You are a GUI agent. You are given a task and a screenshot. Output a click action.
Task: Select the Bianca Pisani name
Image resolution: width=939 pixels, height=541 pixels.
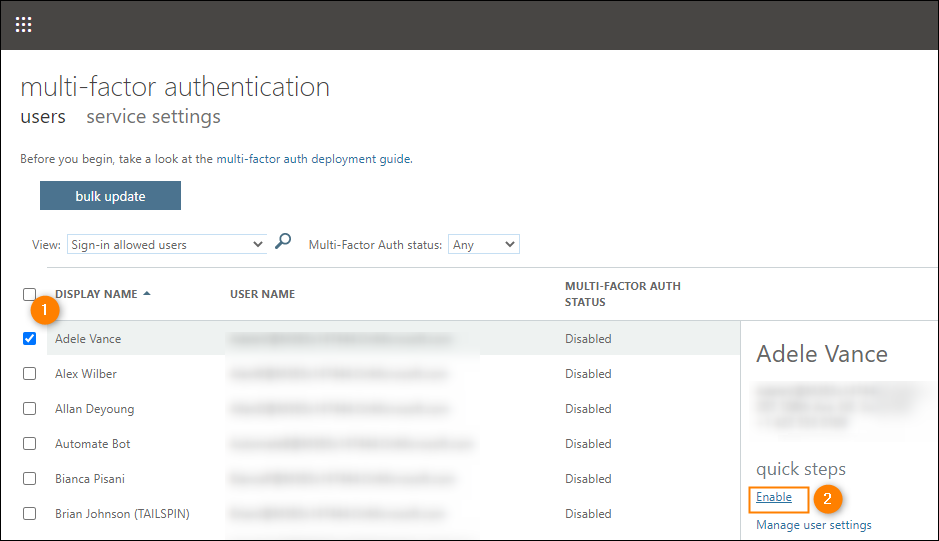(x=90, y=479)
